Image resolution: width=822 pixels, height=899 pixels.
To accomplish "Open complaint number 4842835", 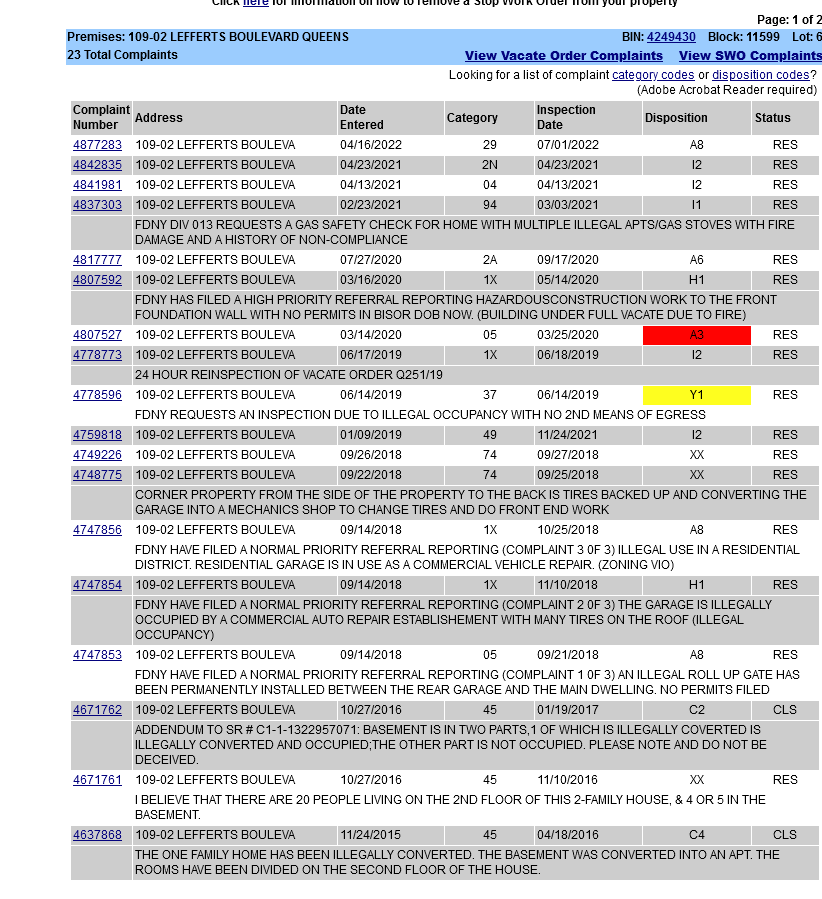I will click(x=97, y=165).
